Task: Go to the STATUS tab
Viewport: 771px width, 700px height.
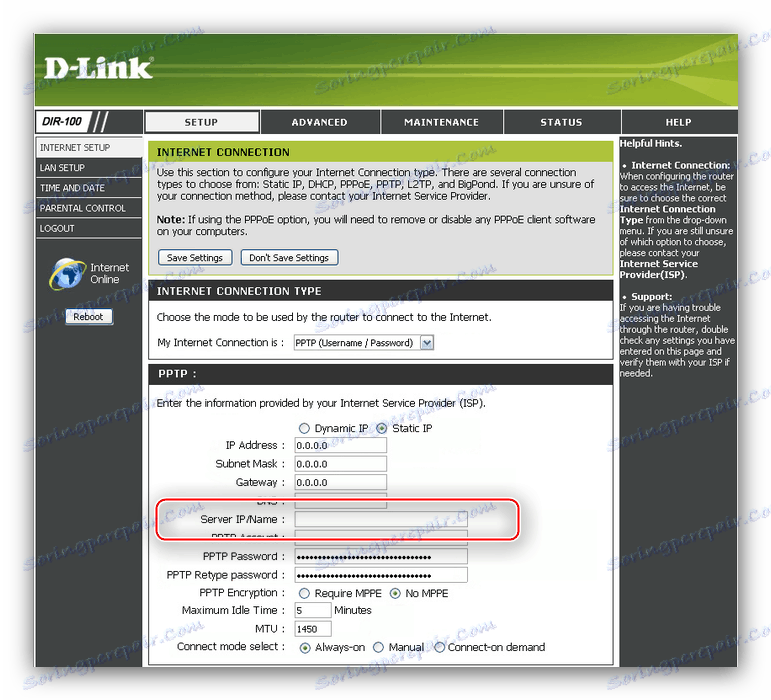Action: coord(562,122)
